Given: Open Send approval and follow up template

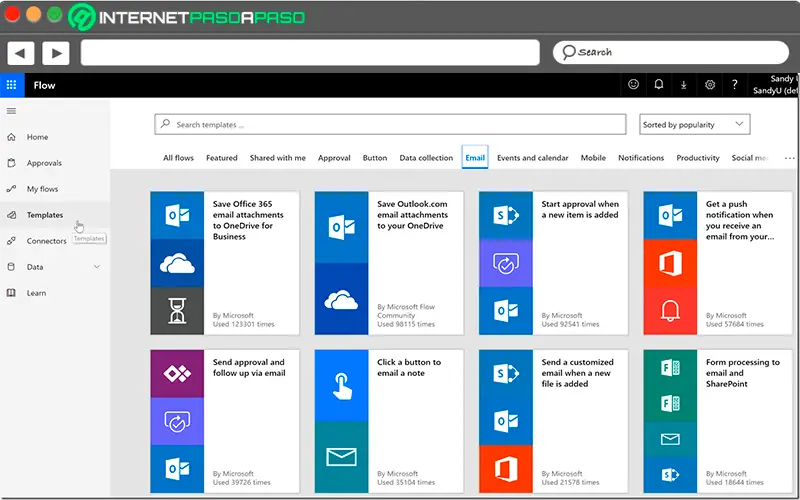Looking at the screenshot, I should pos(225,421).
